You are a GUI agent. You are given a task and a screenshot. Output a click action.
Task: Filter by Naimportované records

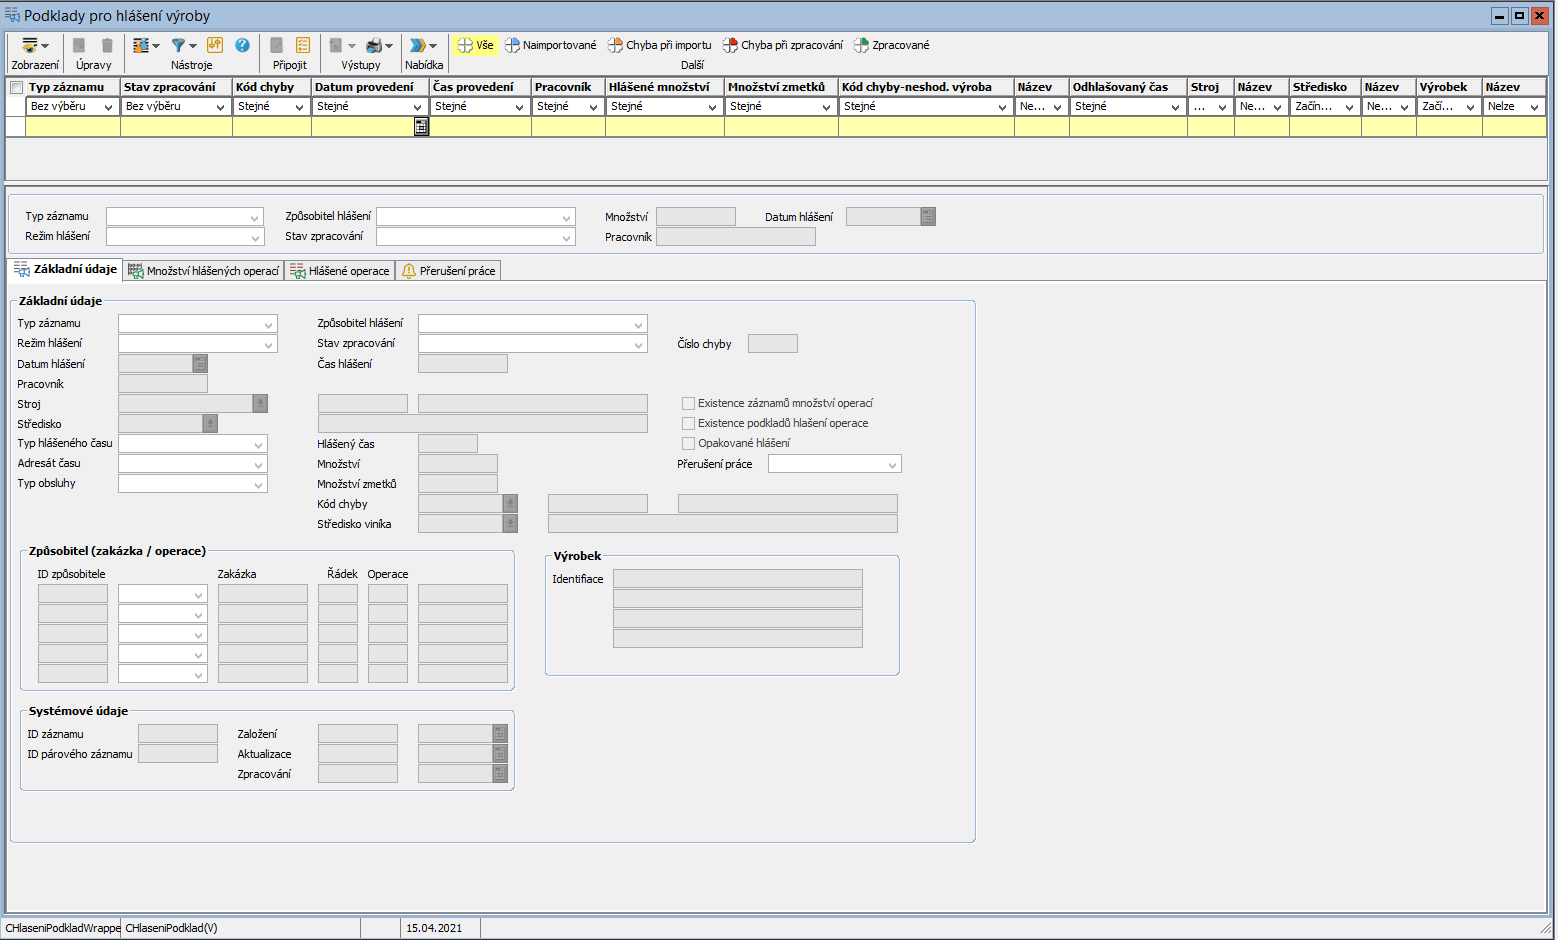pyautogui.click(x=550, y=45)
